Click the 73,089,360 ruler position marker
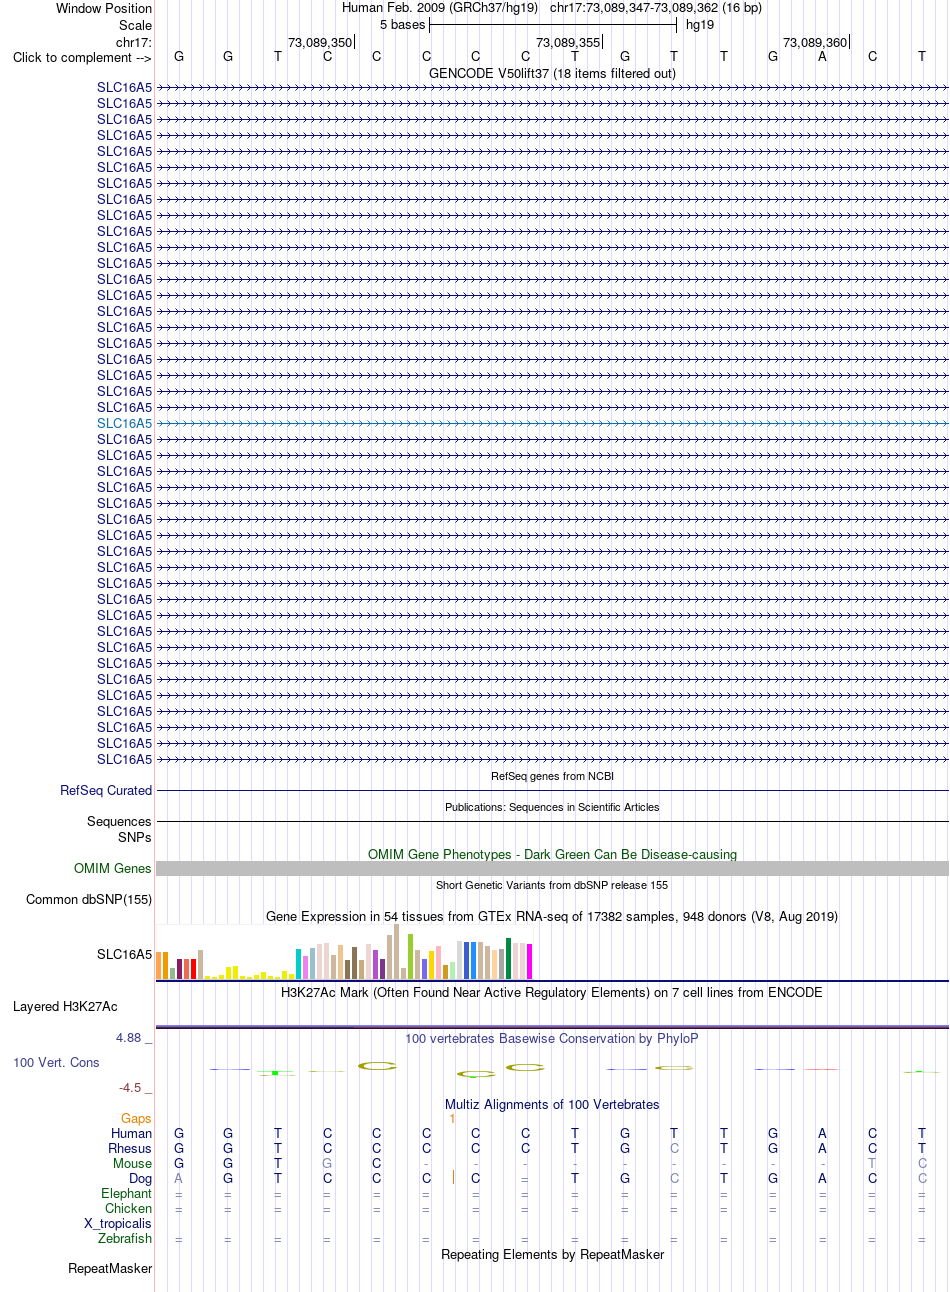Image resolution: width=950 pixels, height=1292 pixels. pyautogui.click(x=815, y=43)
